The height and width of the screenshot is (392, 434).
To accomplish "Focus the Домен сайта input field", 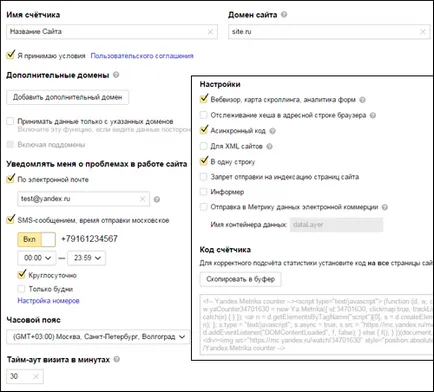I will [x=329, y=32].
